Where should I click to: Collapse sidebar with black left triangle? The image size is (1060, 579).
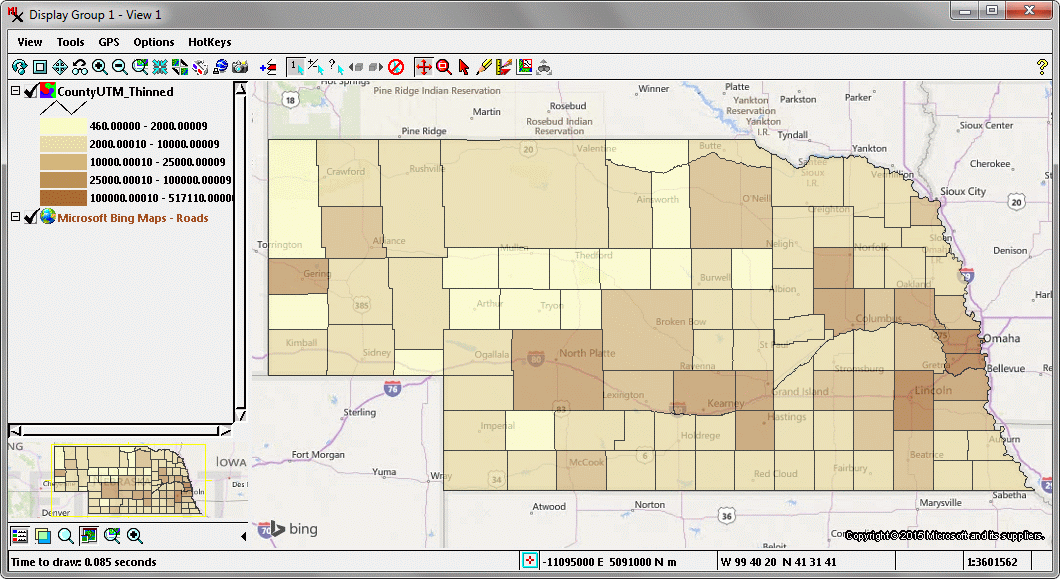[243, 536]
